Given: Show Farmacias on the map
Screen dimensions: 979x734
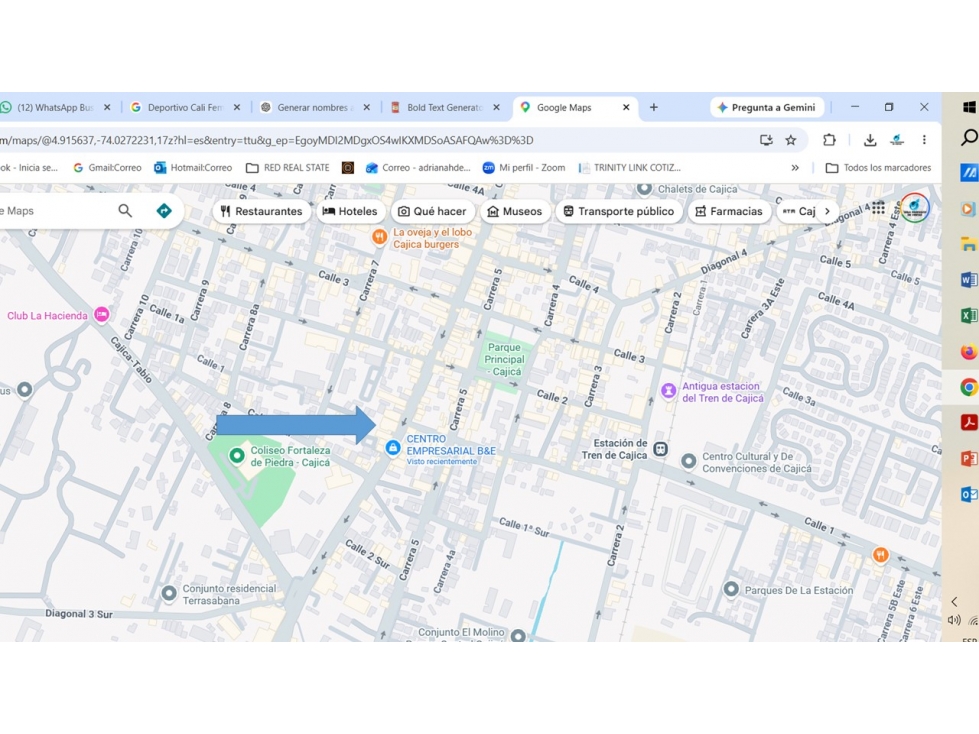Looking at the screenshot, I should (x=729, y=211).
